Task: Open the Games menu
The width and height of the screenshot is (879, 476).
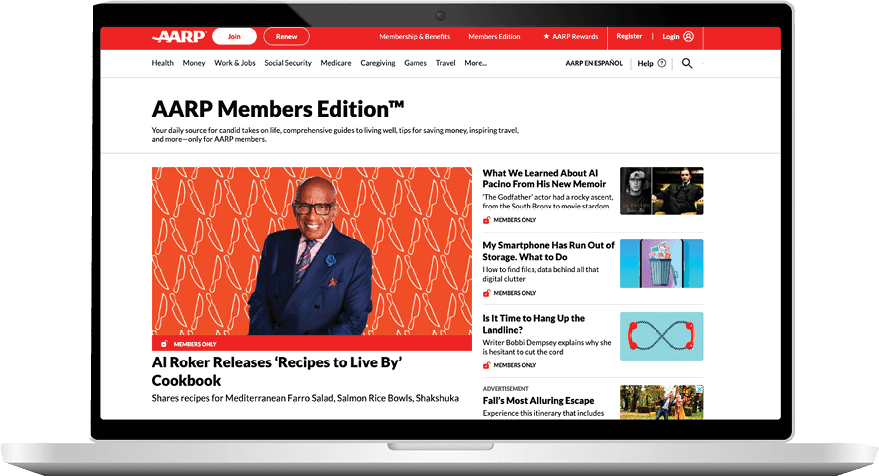Action: (x=415, y=63)
